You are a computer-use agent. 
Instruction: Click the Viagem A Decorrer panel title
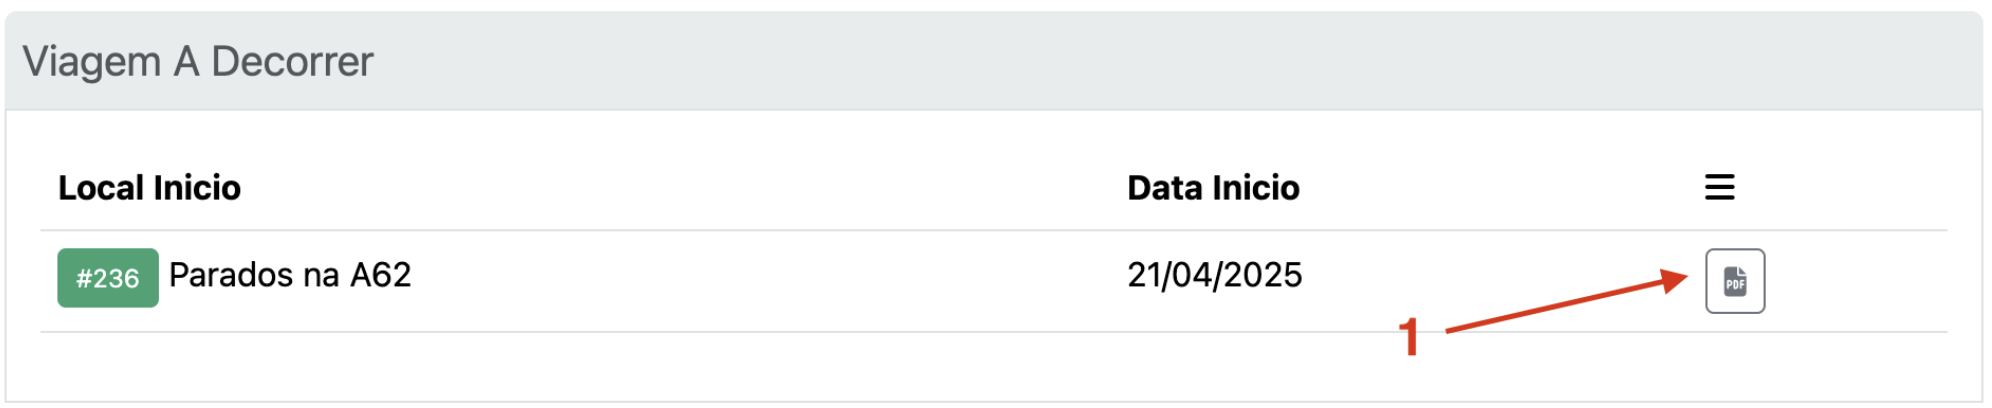[x=198, y=61]
